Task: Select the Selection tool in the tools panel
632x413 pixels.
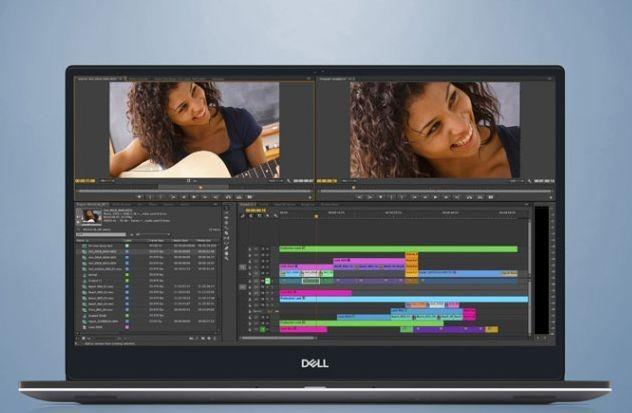Action: 227,208
